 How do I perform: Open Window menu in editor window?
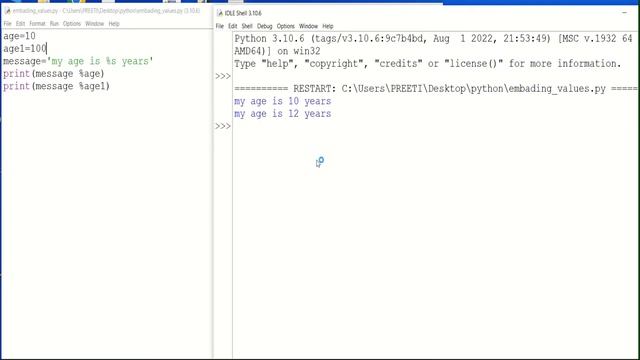(95, 24)
